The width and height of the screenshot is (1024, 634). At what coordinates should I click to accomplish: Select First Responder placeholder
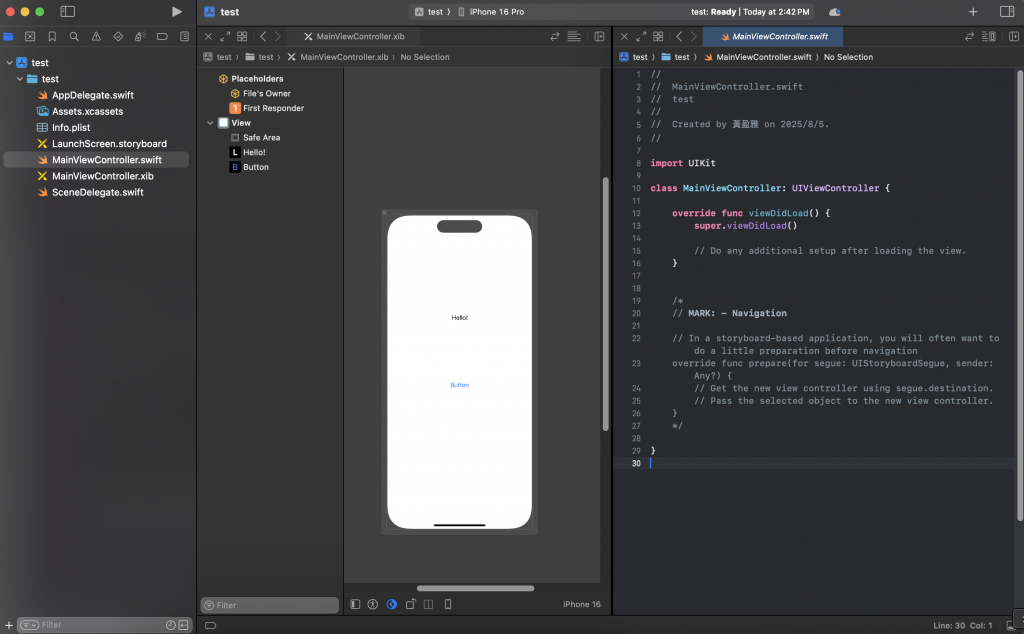click(266, 108)
